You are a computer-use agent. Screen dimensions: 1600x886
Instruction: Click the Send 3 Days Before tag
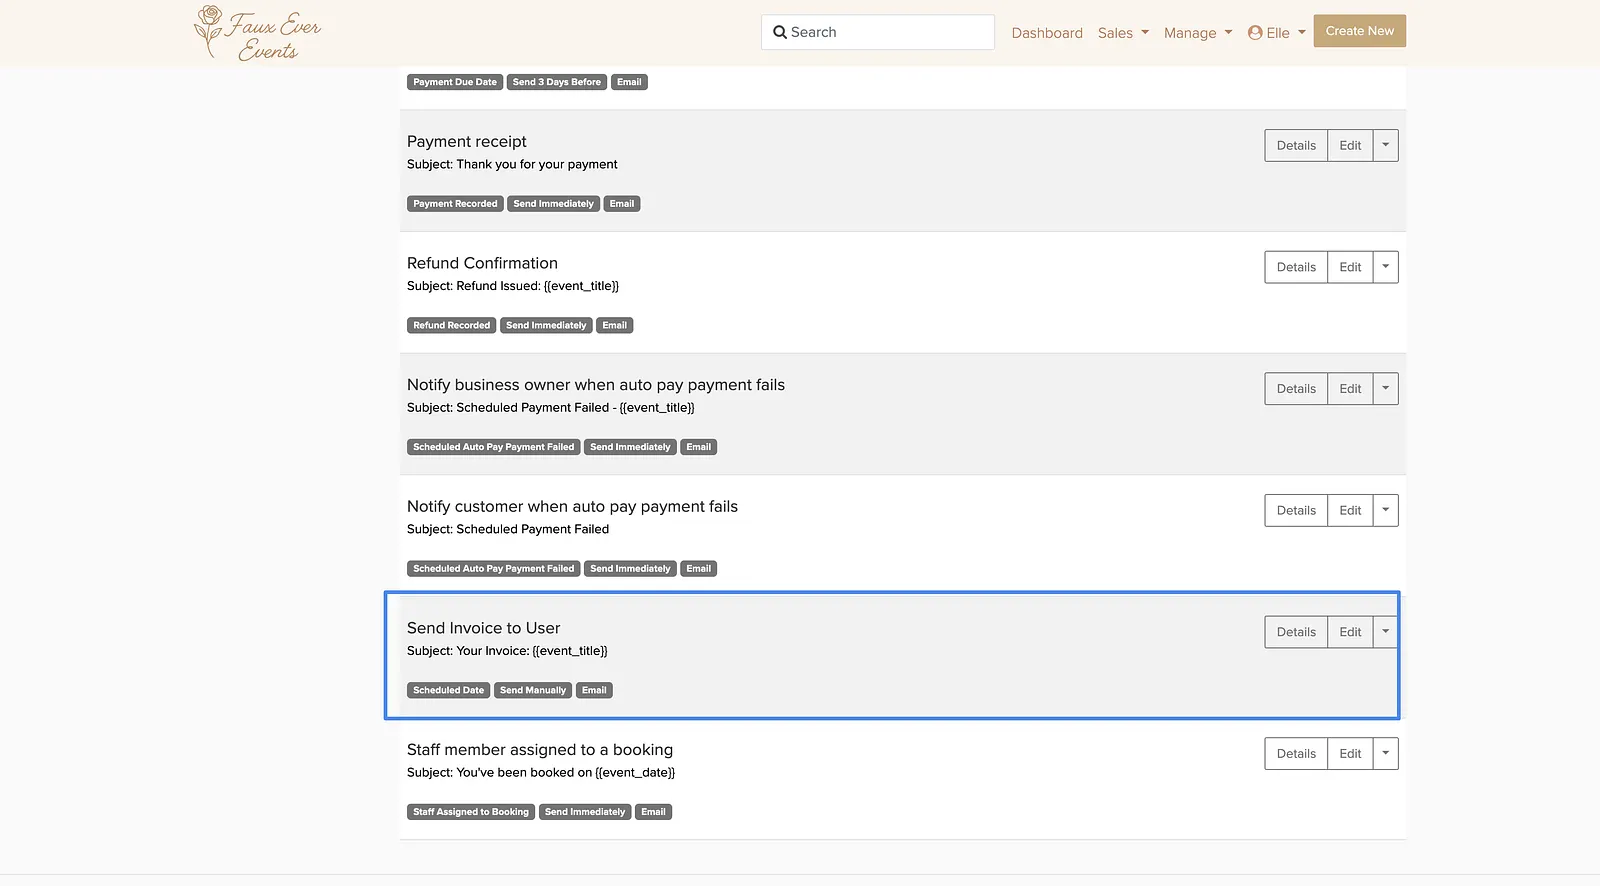coord(557,82)
